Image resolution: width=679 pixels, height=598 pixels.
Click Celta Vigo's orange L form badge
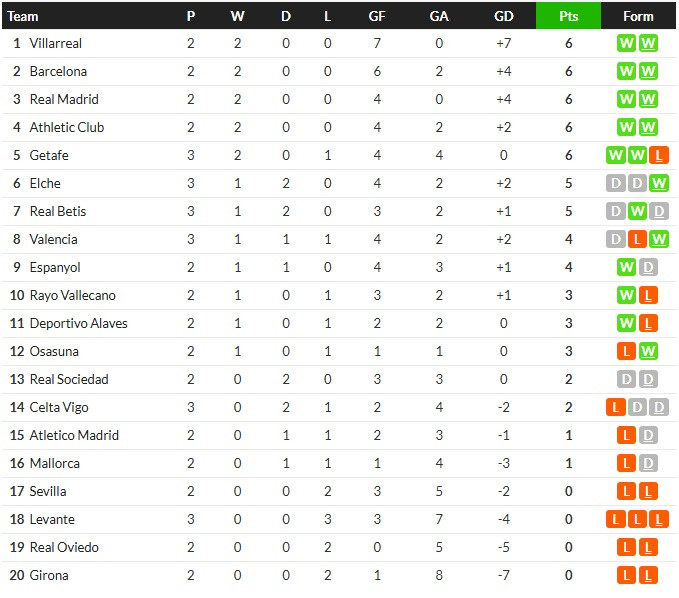click(x=616, y=407)
